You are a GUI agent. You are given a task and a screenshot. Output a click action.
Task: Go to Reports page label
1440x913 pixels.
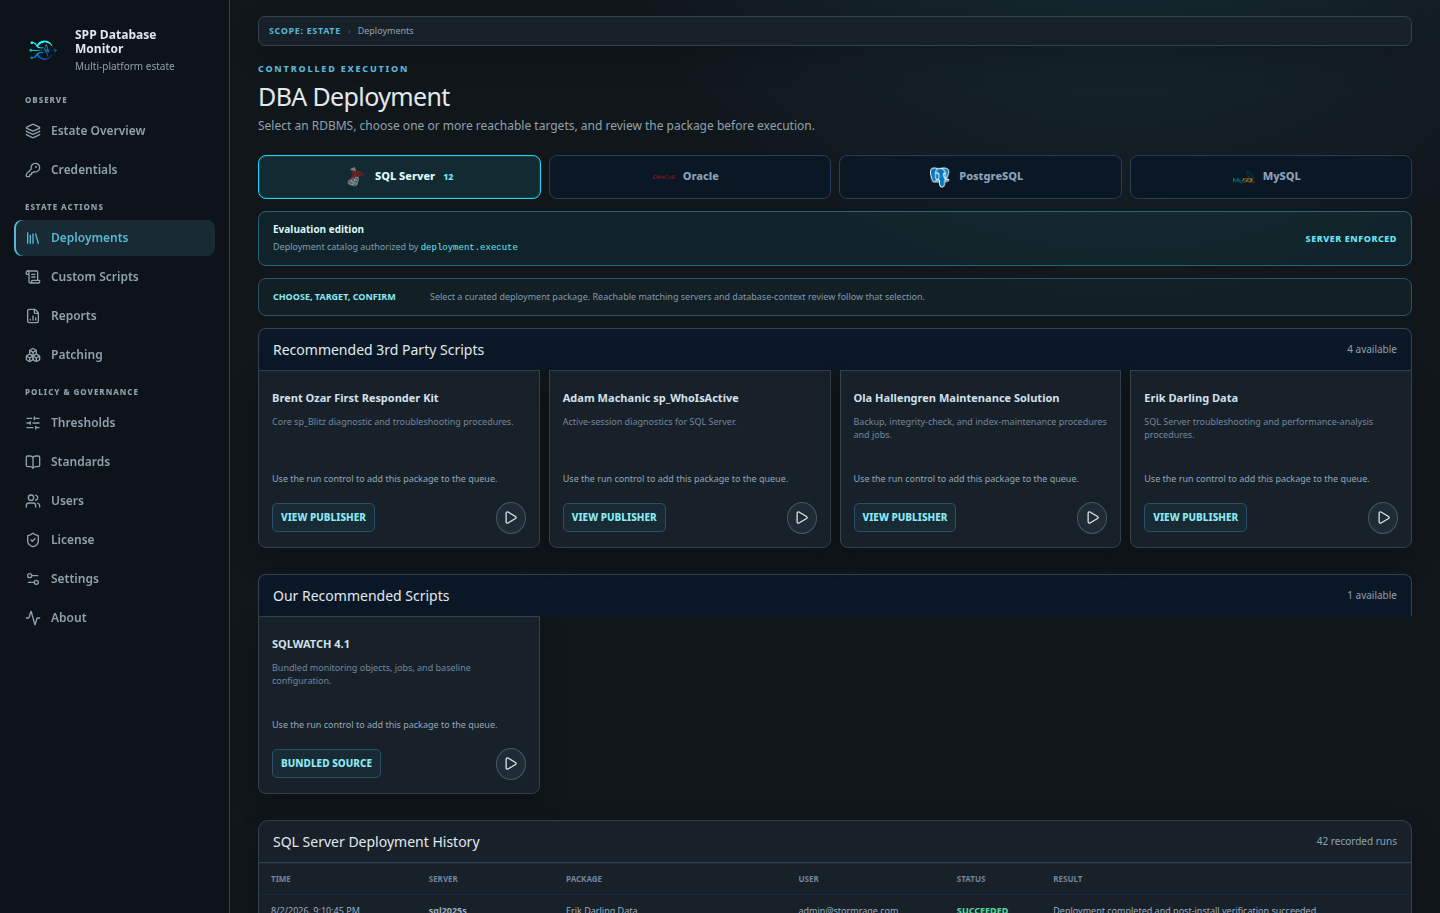pyautogui.click(x=74, y=316)
